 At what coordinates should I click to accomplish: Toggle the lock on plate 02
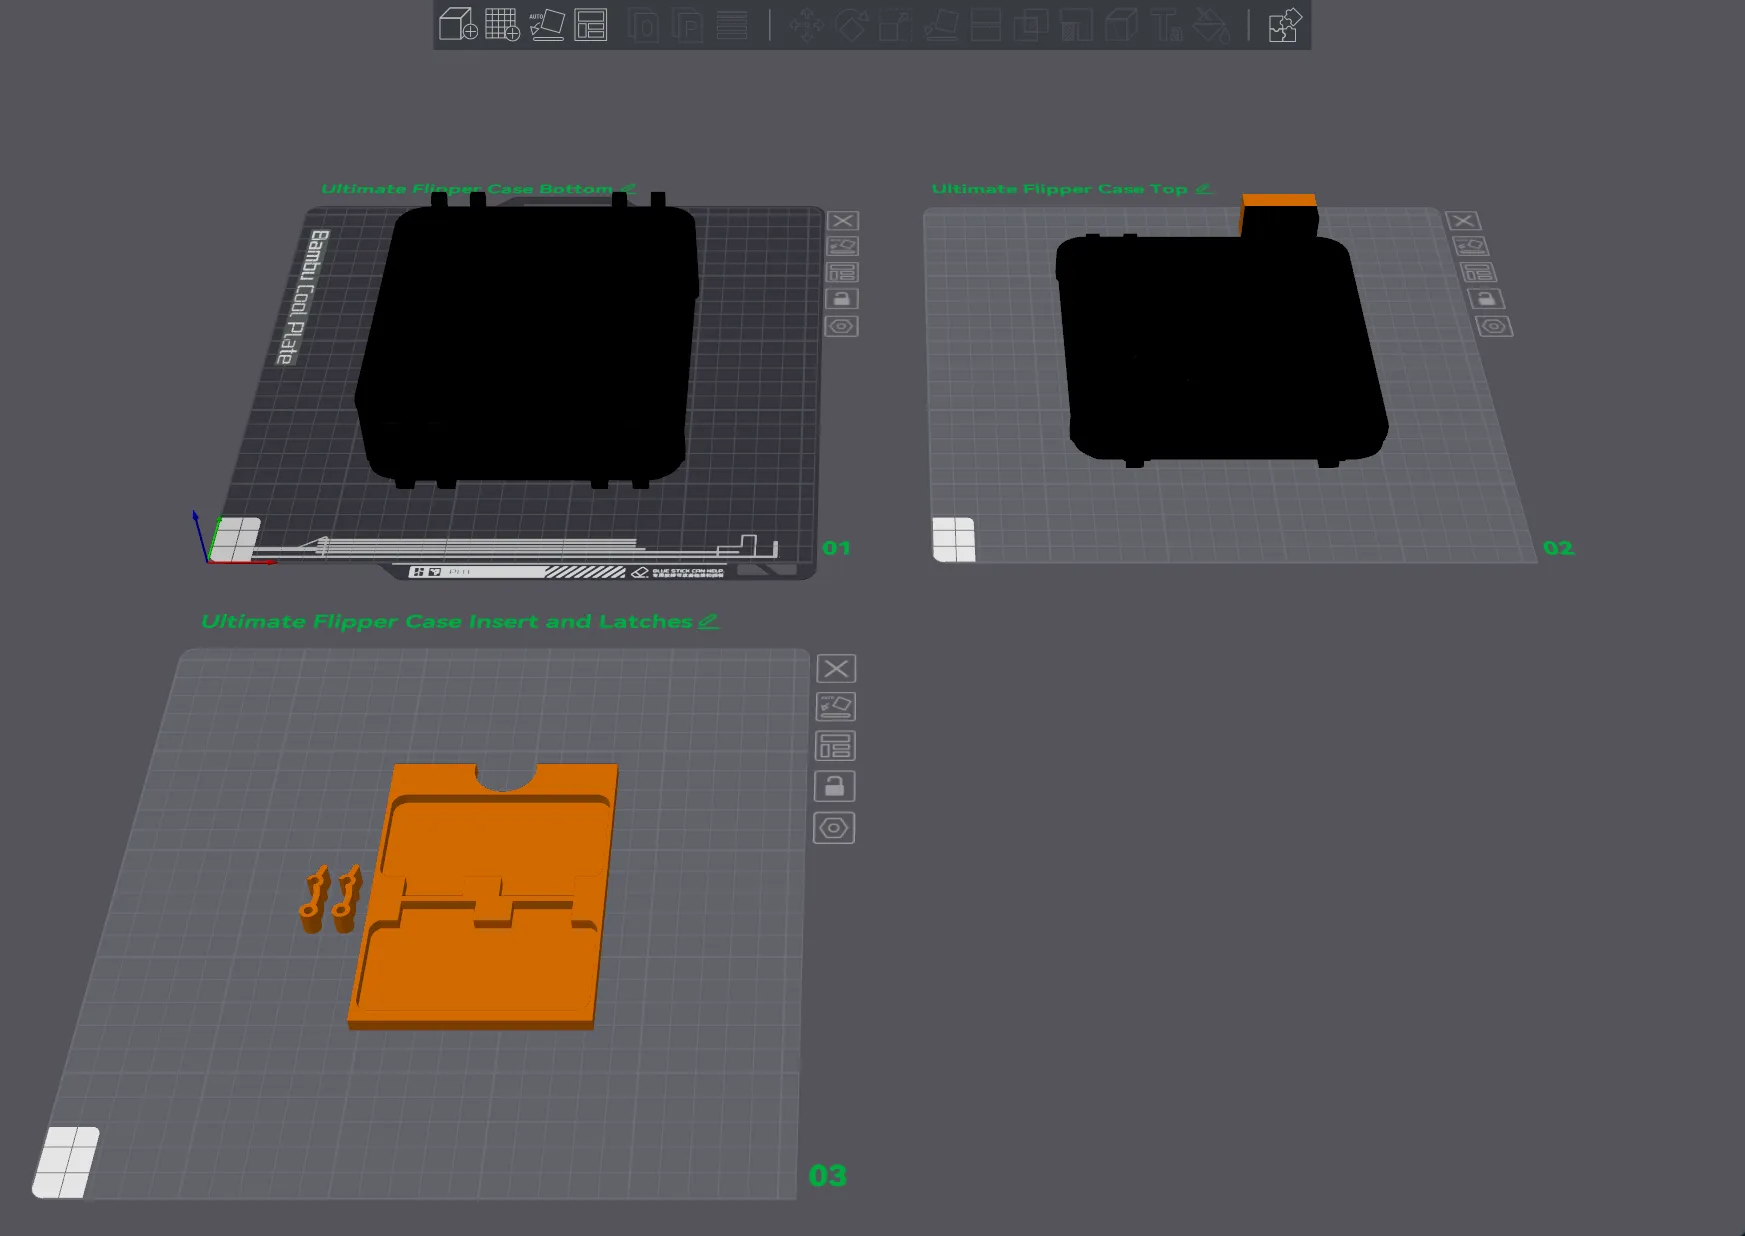(1485, 299)
